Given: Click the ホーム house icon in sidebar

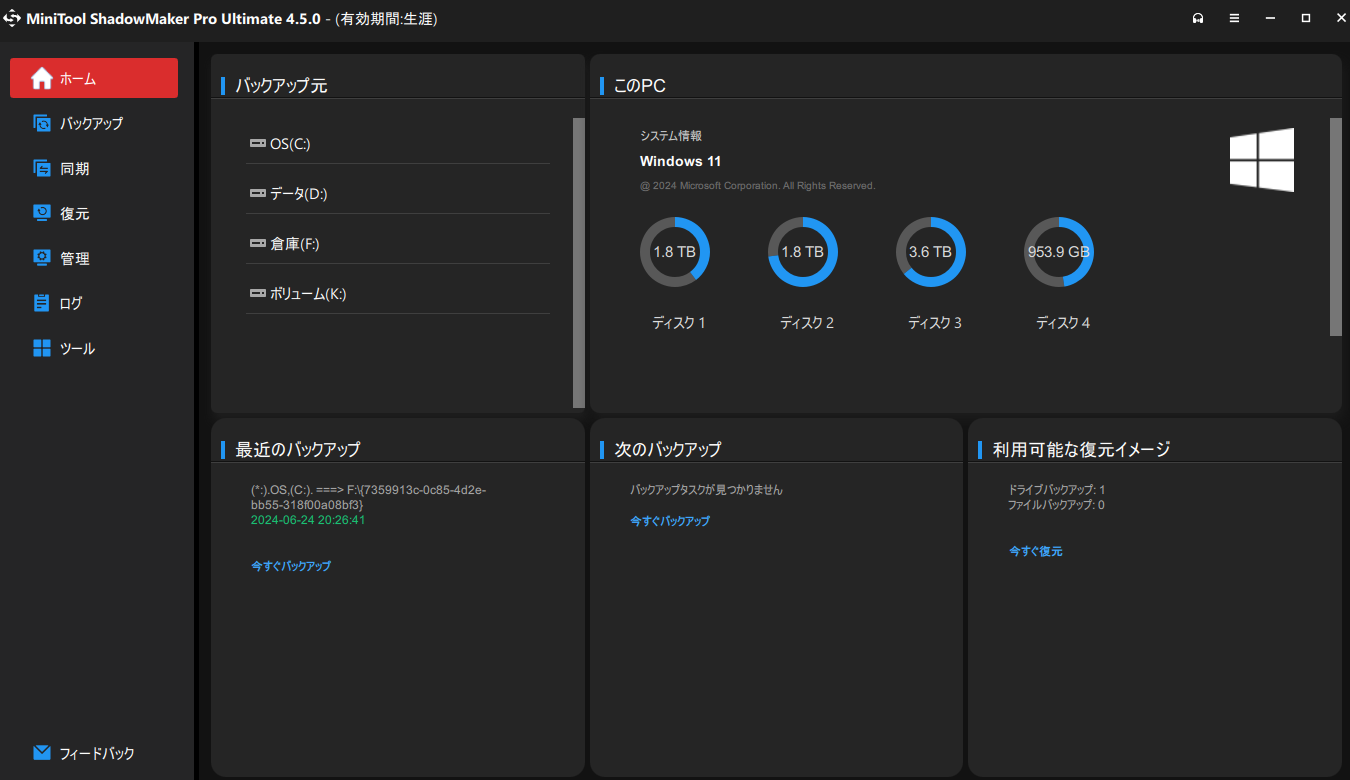Looking at the screenshot, I should pyautogui.click(x=41, y=78).
